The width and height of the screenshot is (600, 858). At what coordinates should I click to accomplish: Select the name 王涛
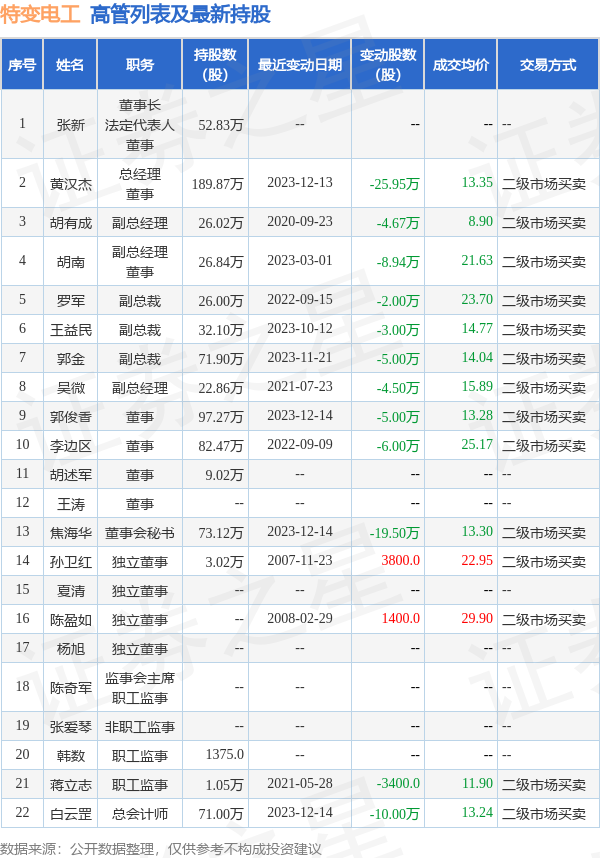click(71, 503)
